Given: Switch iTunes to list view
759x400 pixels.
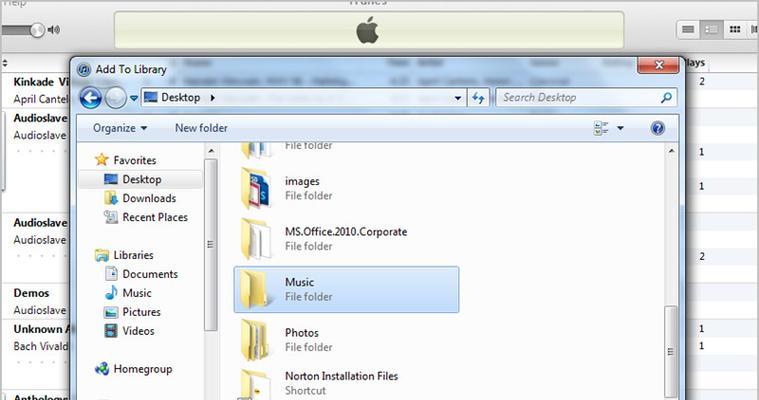Looking at the screenshot, I should (x=688, y=30).
